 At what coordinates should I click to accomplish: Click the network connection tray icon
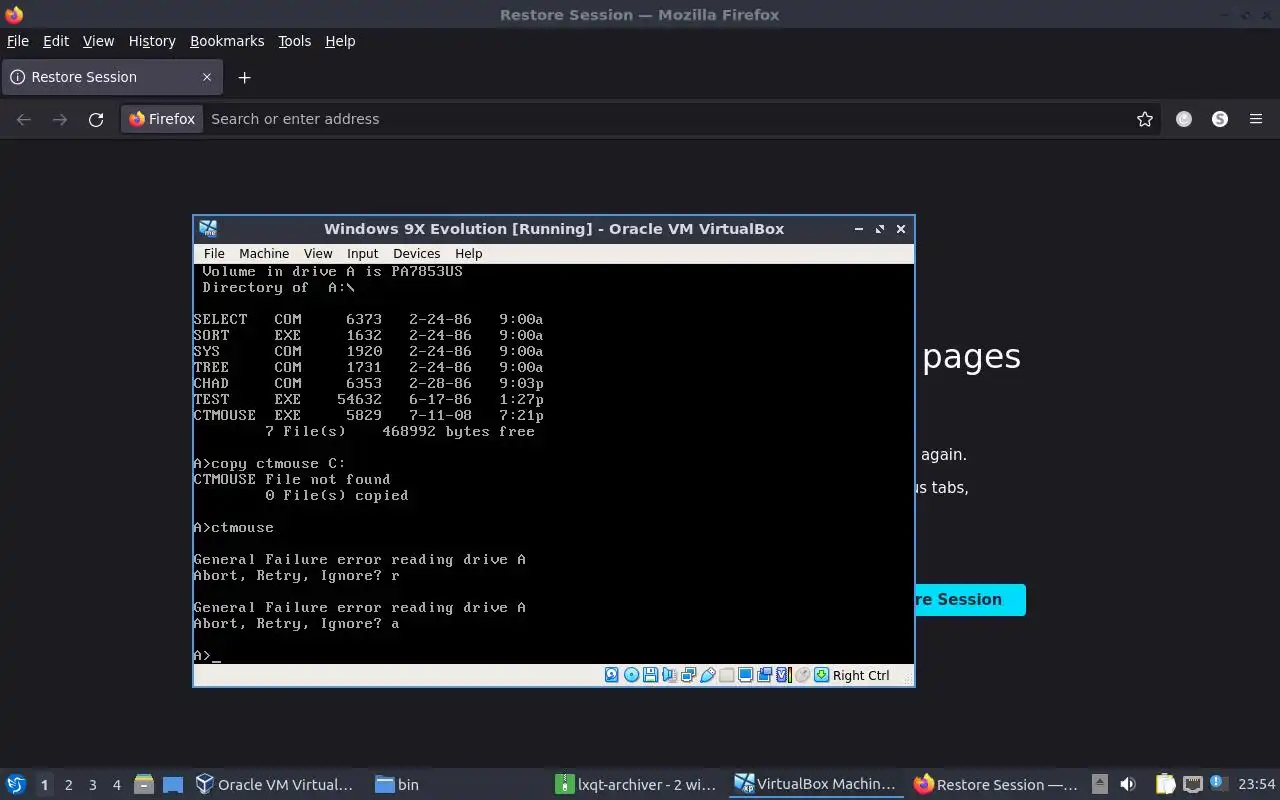tap(1192, 784)
